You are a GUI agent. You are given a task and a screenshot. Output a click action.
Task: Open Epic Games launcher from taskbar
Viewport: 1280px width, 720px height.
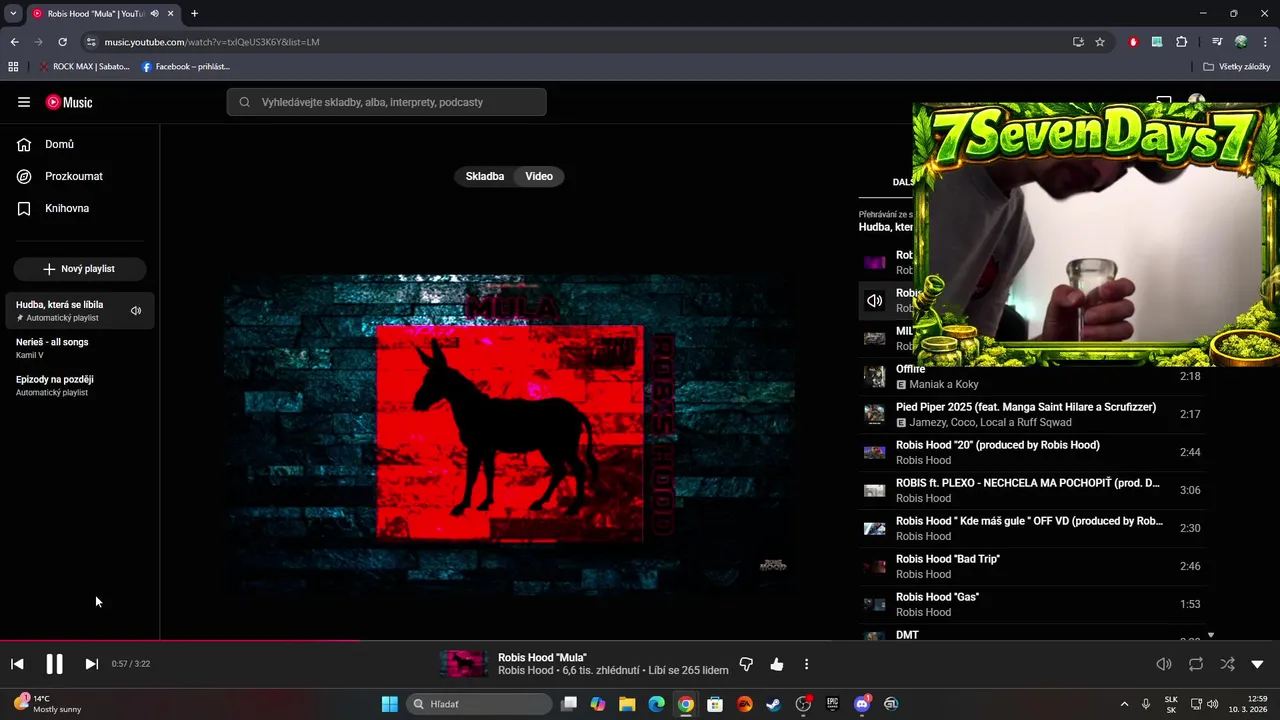pyautogui.click(x=832, y=704)
